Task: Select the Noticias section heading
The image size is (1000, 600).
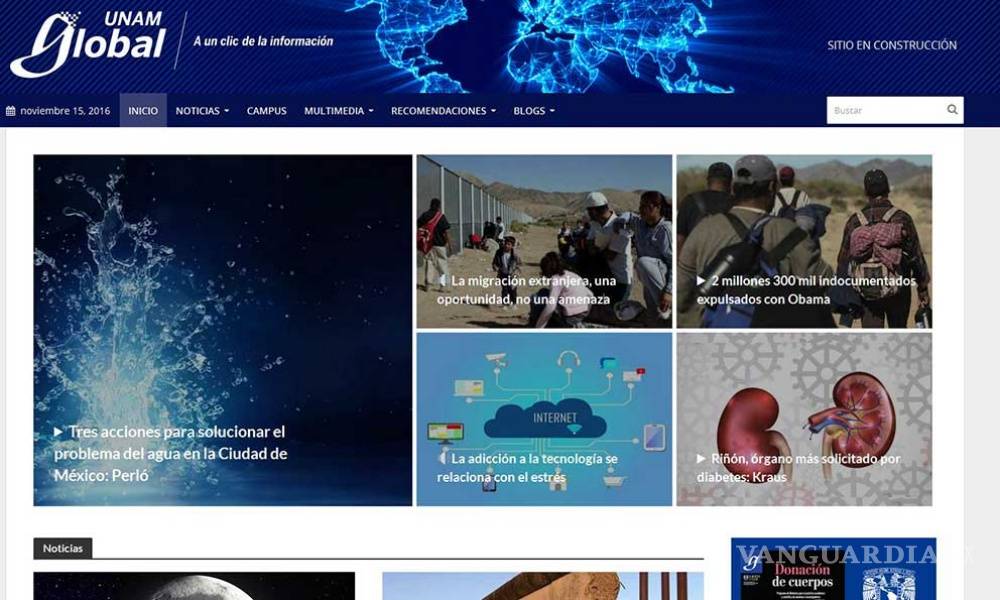Action: point(62,548)
